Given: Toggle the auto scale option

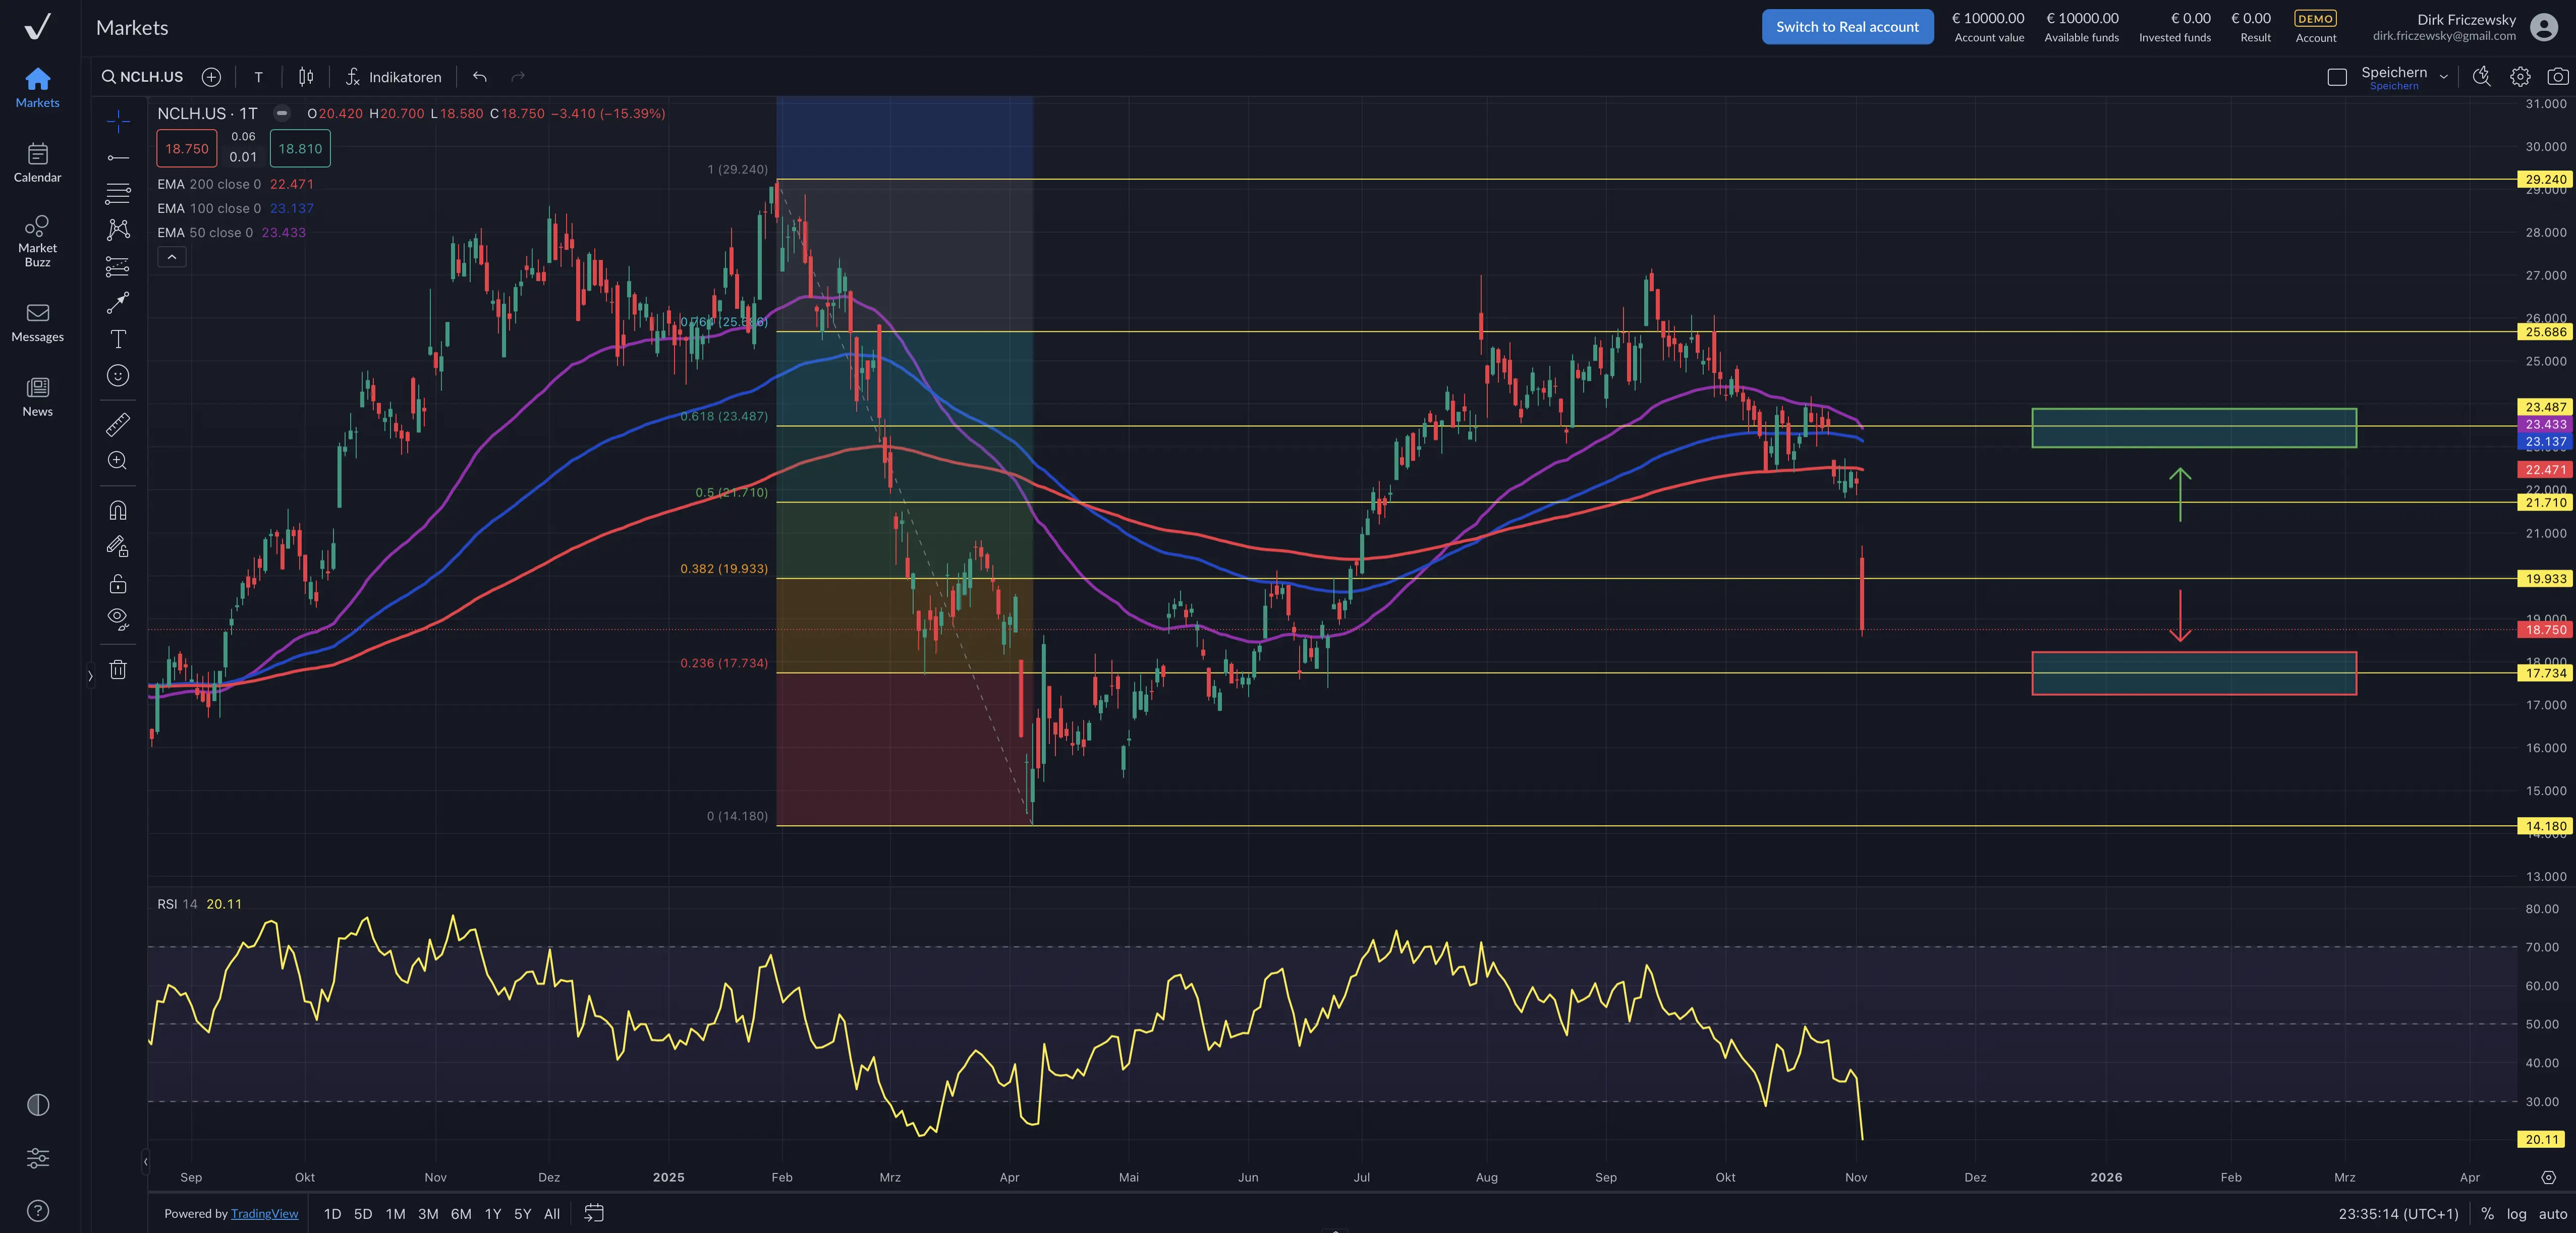Looking at the screenshot, I should pyautogui.click(x=2552, y=1214).
